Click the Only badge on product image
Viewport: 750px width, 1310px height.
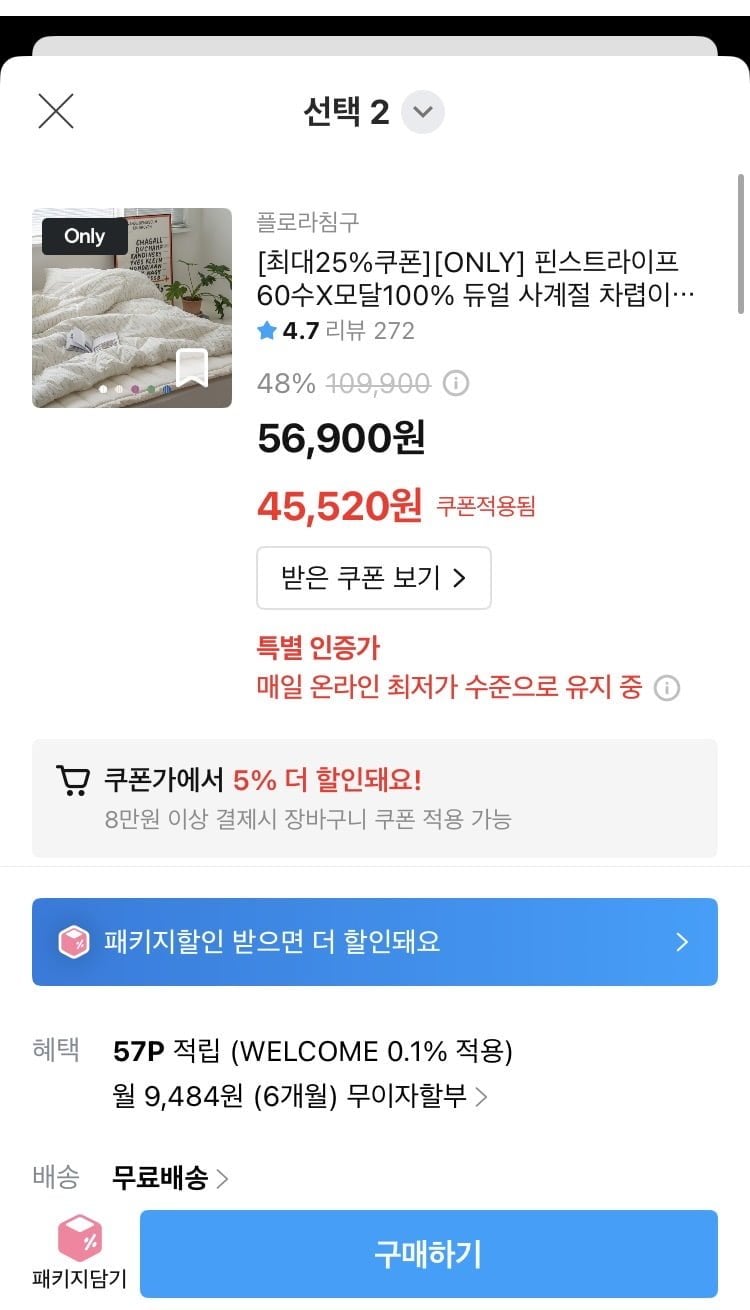tap(85, 237)
